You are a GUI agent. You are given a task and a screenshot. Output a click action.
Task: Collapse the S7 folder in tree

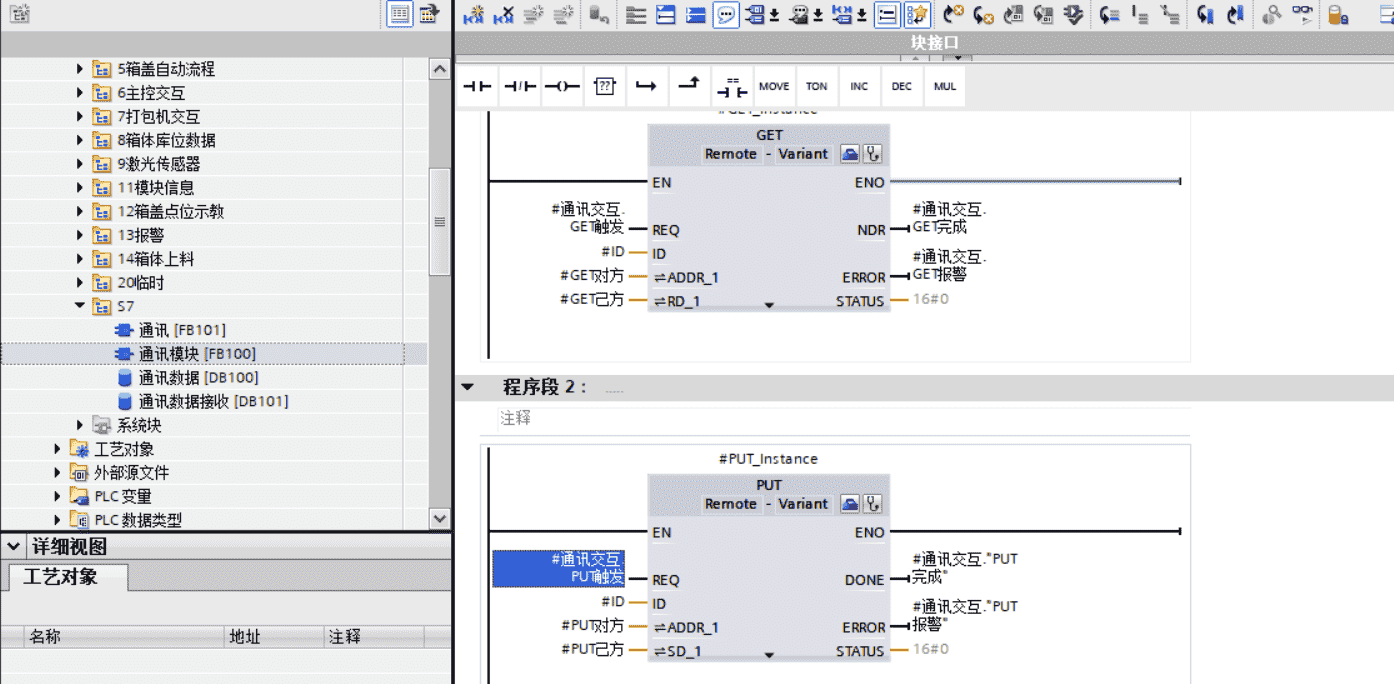(x=81, y=306)
